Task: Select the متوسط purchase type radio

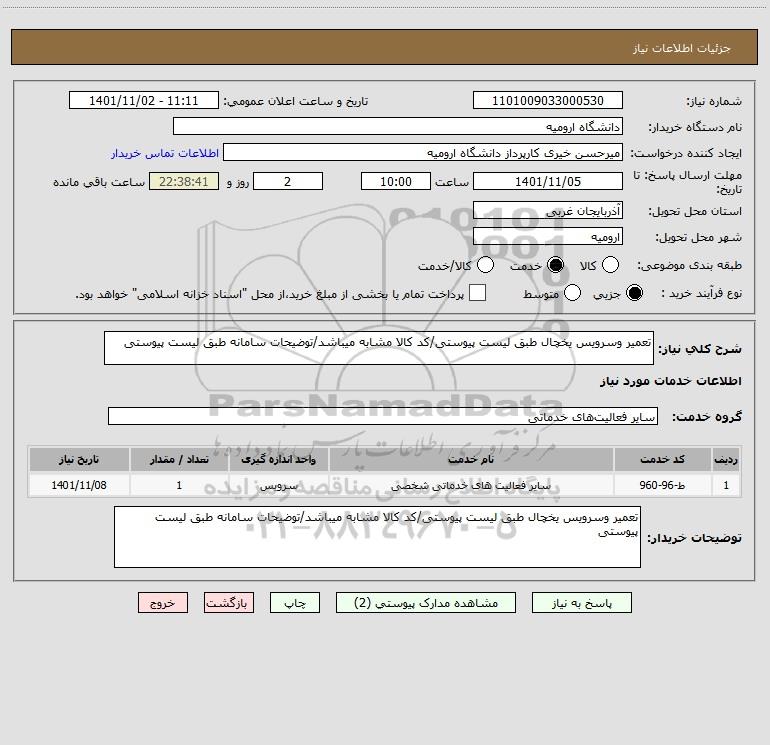Action: [x=572, y=293]
